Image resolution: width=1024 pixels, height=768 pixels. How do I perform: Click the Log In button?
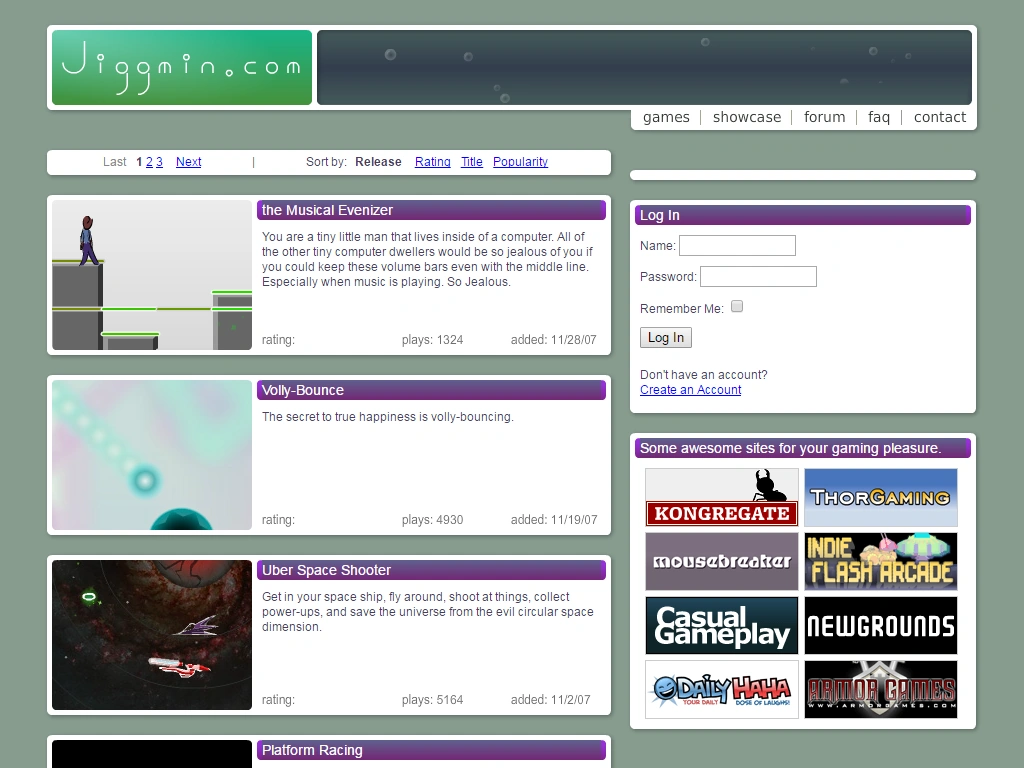tap(665, 338)
